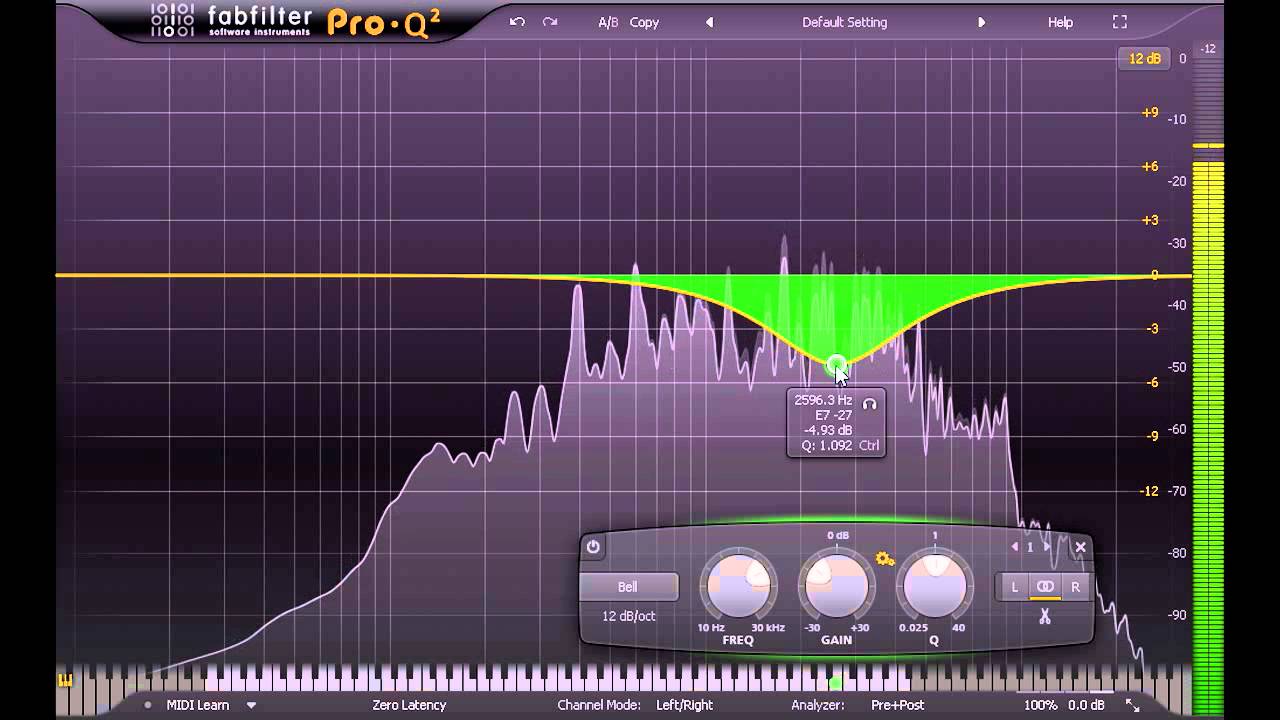Viewport: 1280px width, 720px height.
Task: Set band to Right channel only
Action: 1075,587
